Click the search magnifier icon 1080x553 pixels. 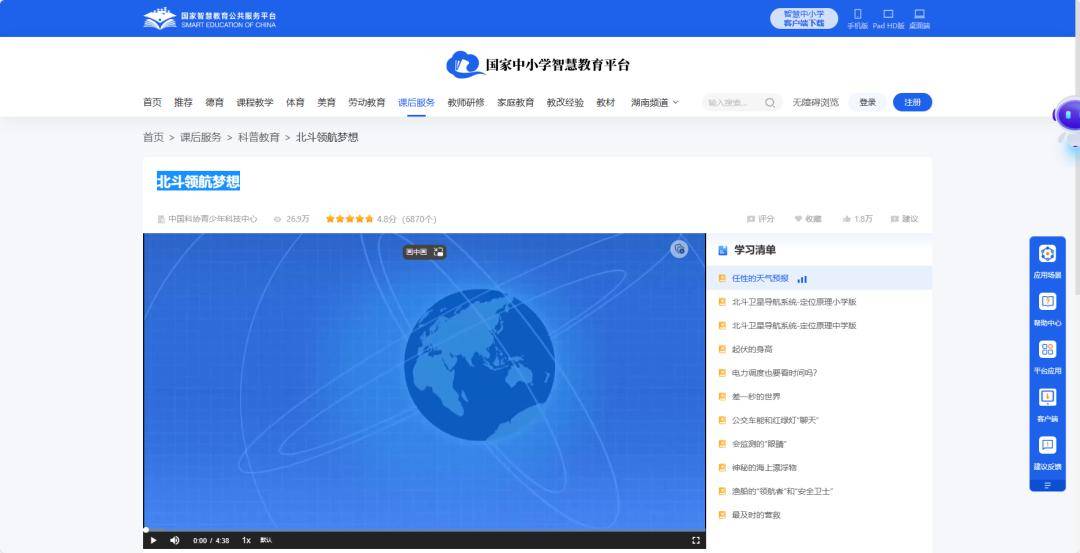point(770,103)
